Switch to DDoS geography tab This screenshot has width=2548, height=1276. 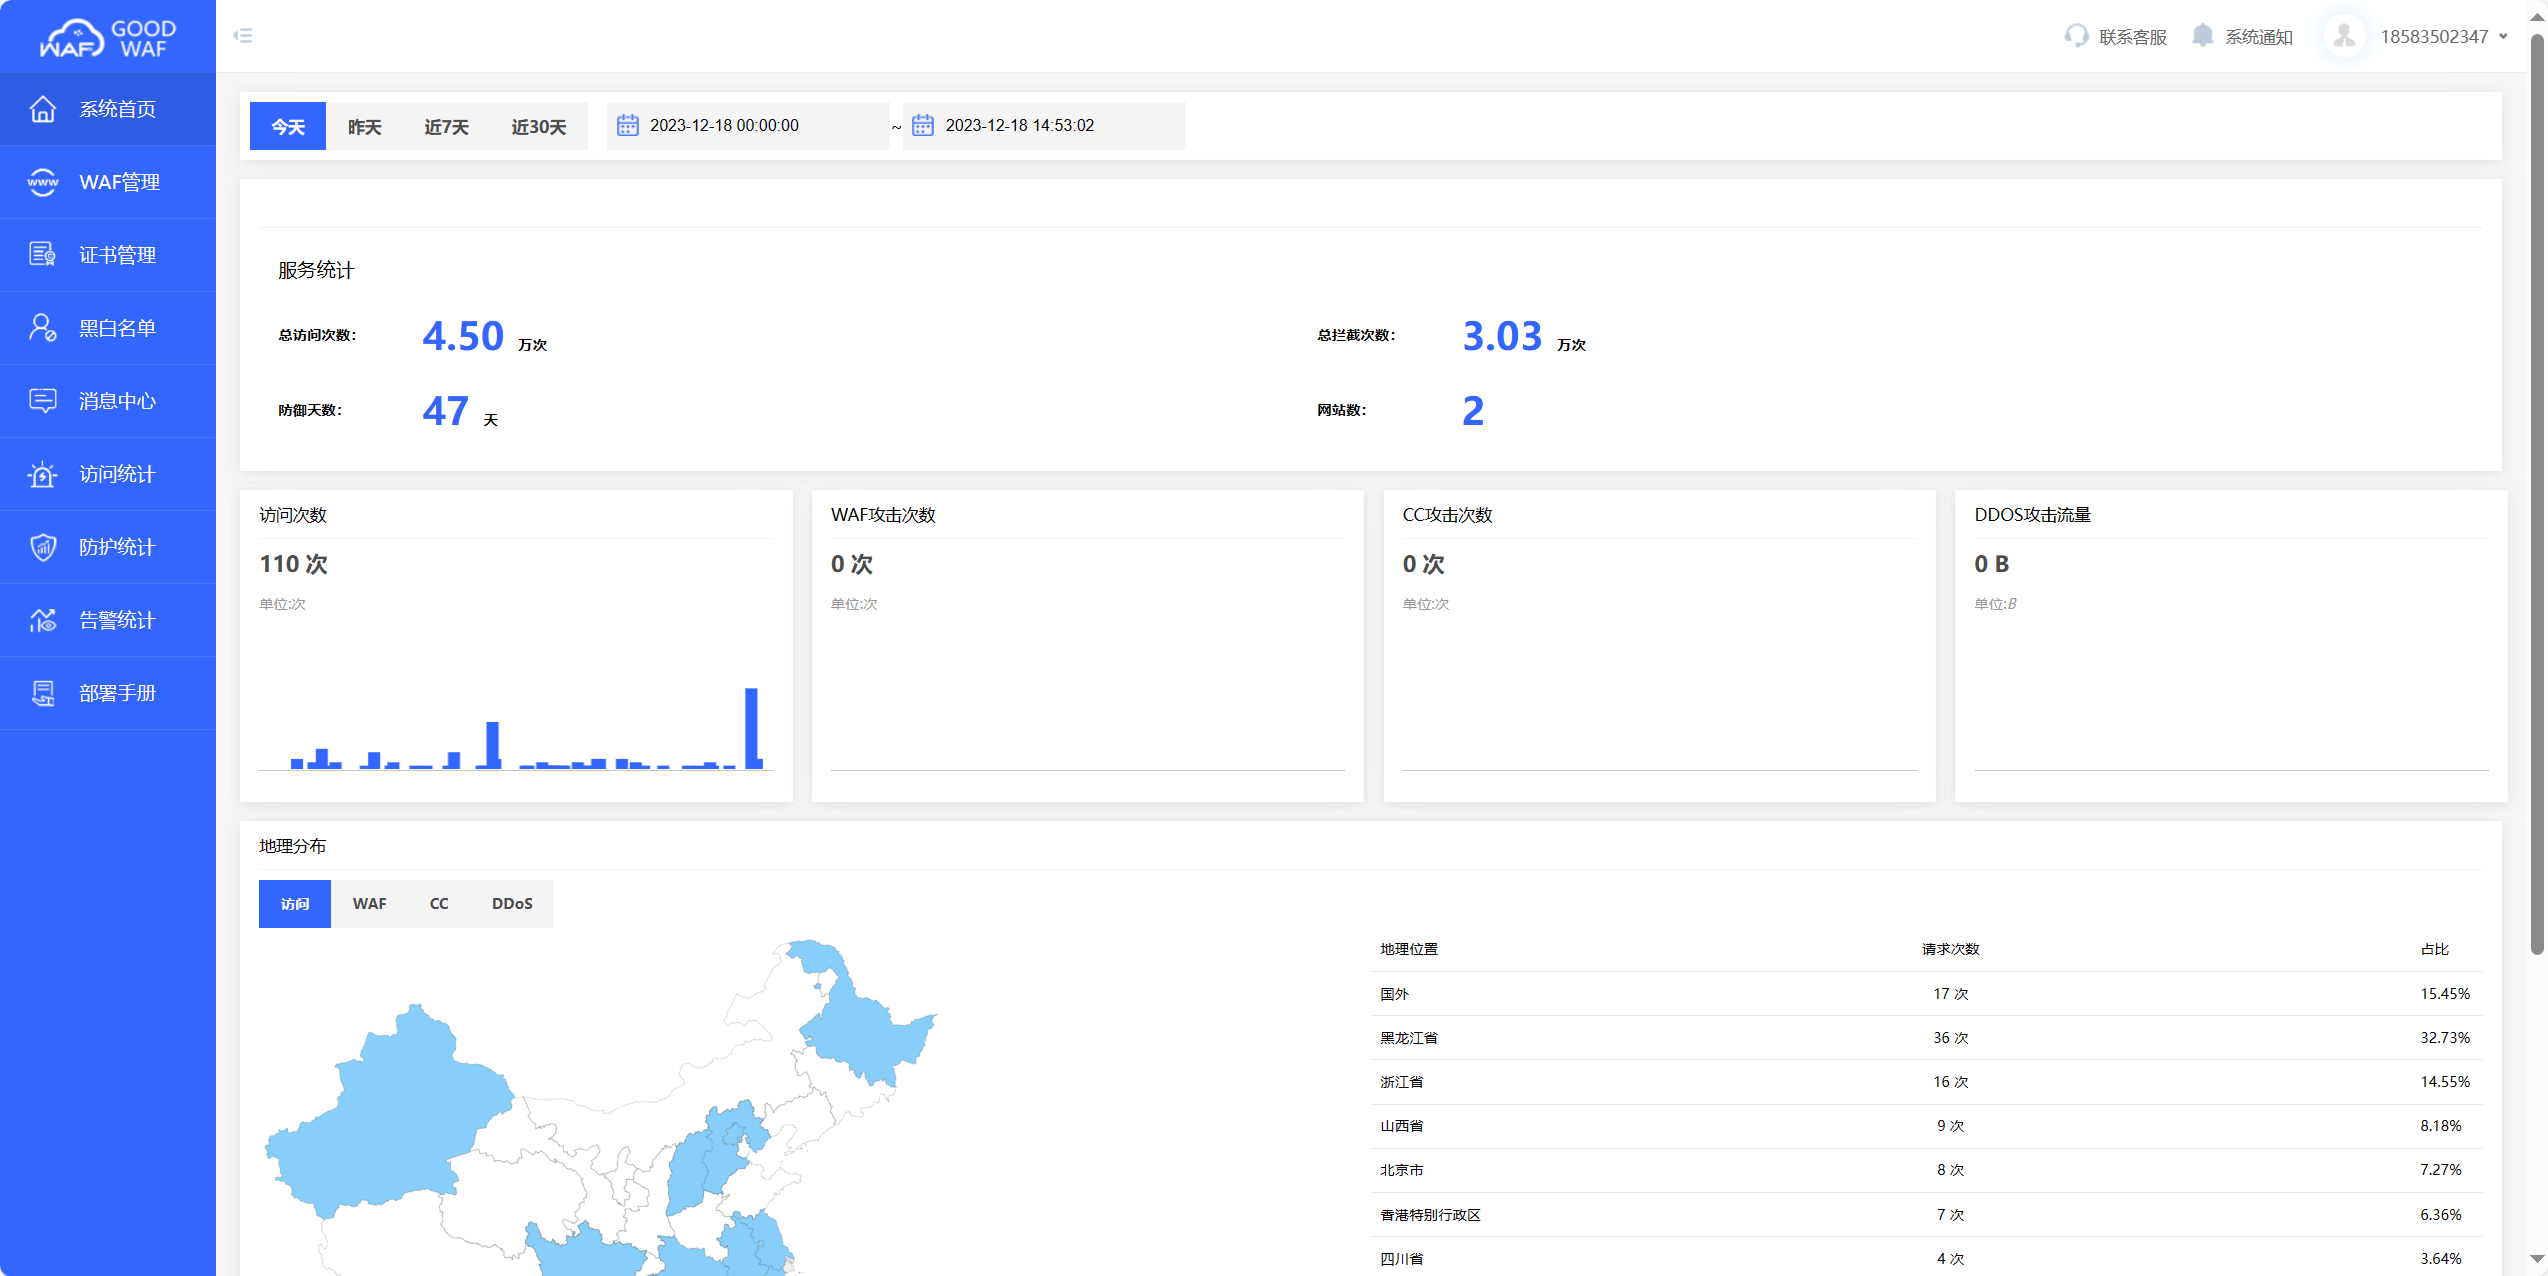click(512, 904)
